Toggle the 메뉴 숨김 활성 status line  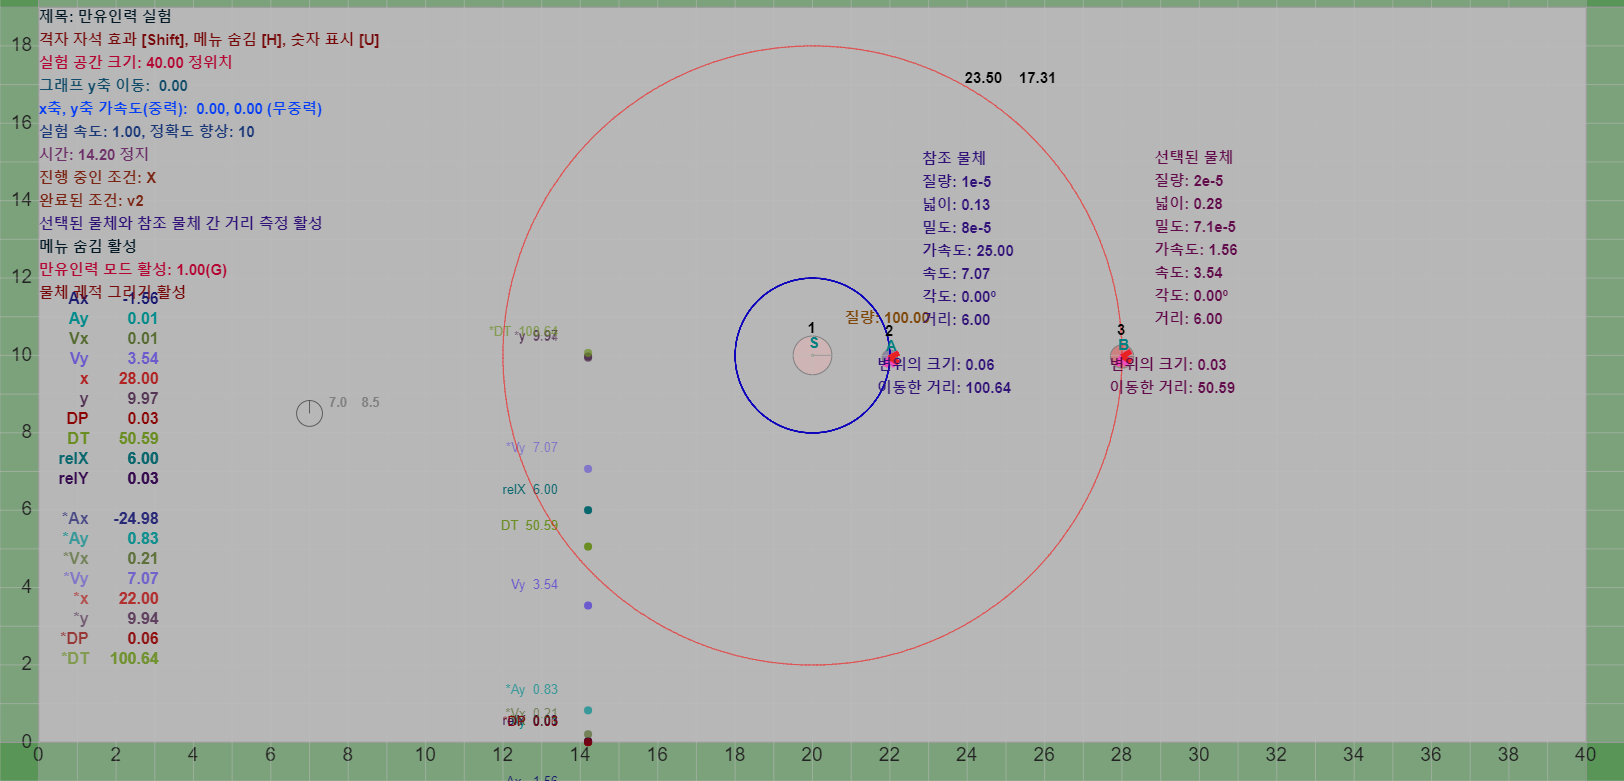tap(88, 246)
